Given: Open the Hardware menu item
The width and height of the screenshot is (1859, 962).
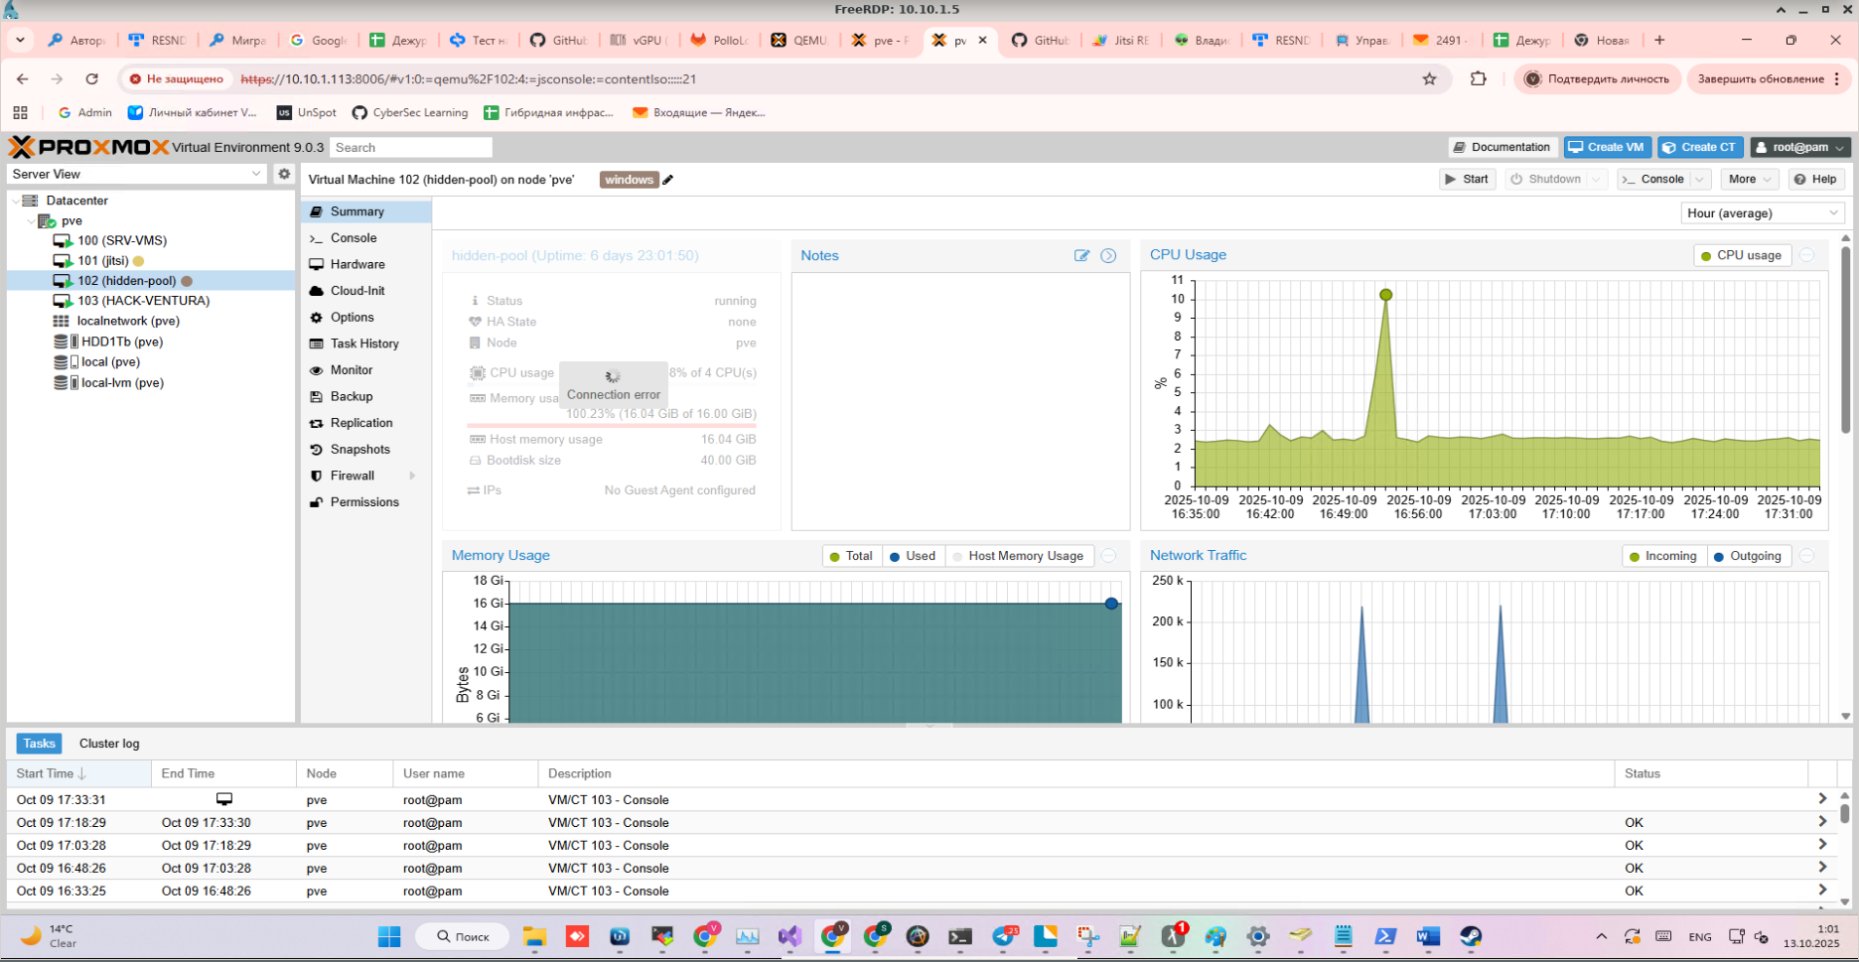Looking at the screenshot, I should click(x=357, y=265).
